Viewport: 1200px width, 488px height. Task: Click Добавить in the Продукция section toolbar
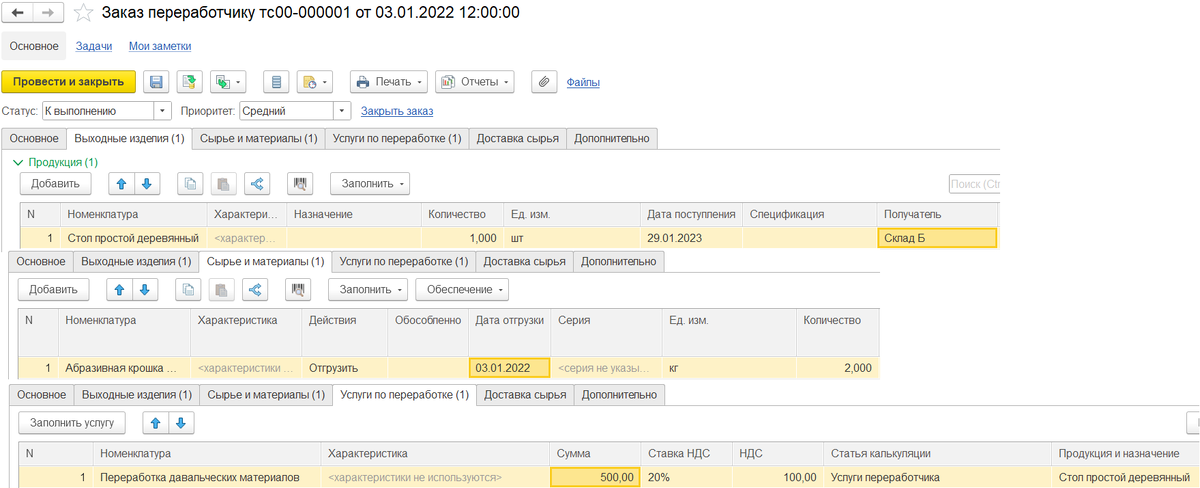coord(56,184)
